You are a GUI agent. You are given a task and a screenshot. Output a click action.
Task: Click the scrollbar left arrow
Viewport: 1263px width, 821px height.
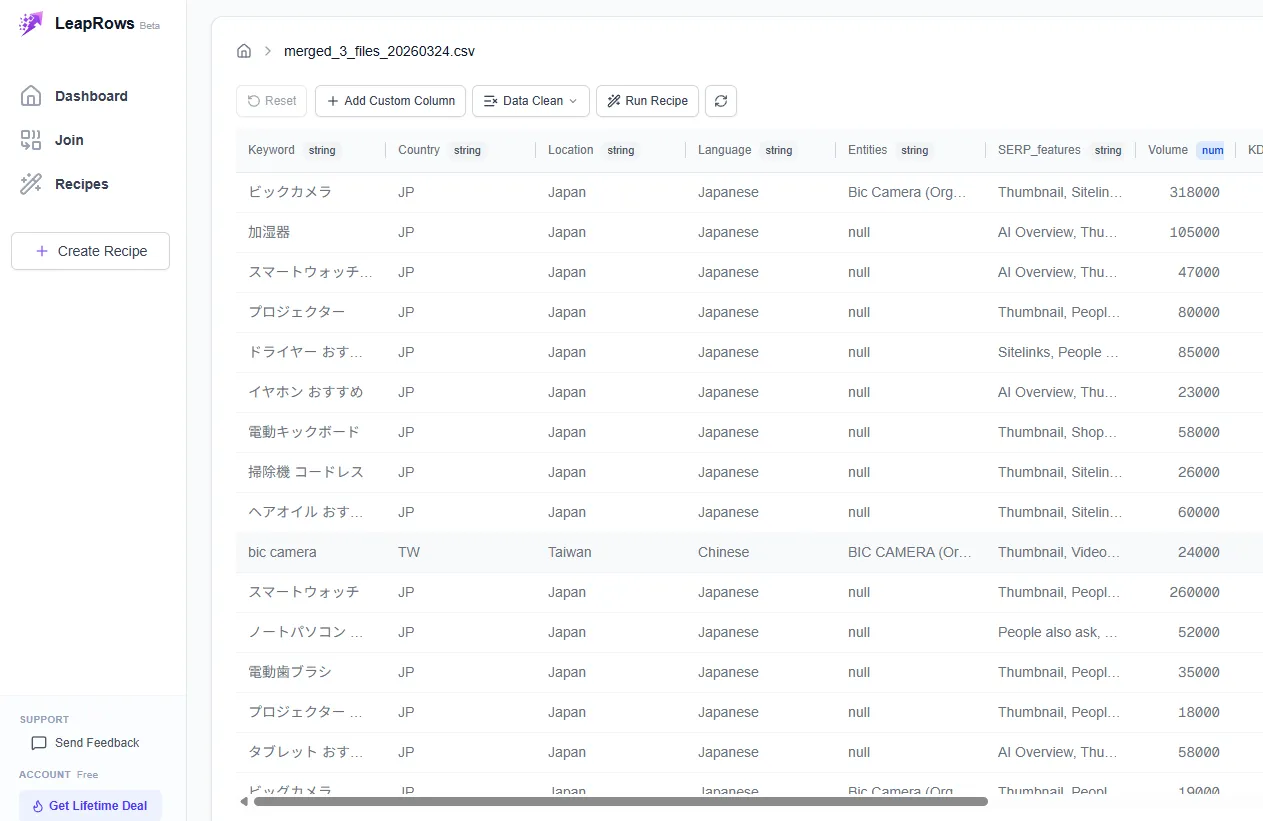tap(243, 801)
